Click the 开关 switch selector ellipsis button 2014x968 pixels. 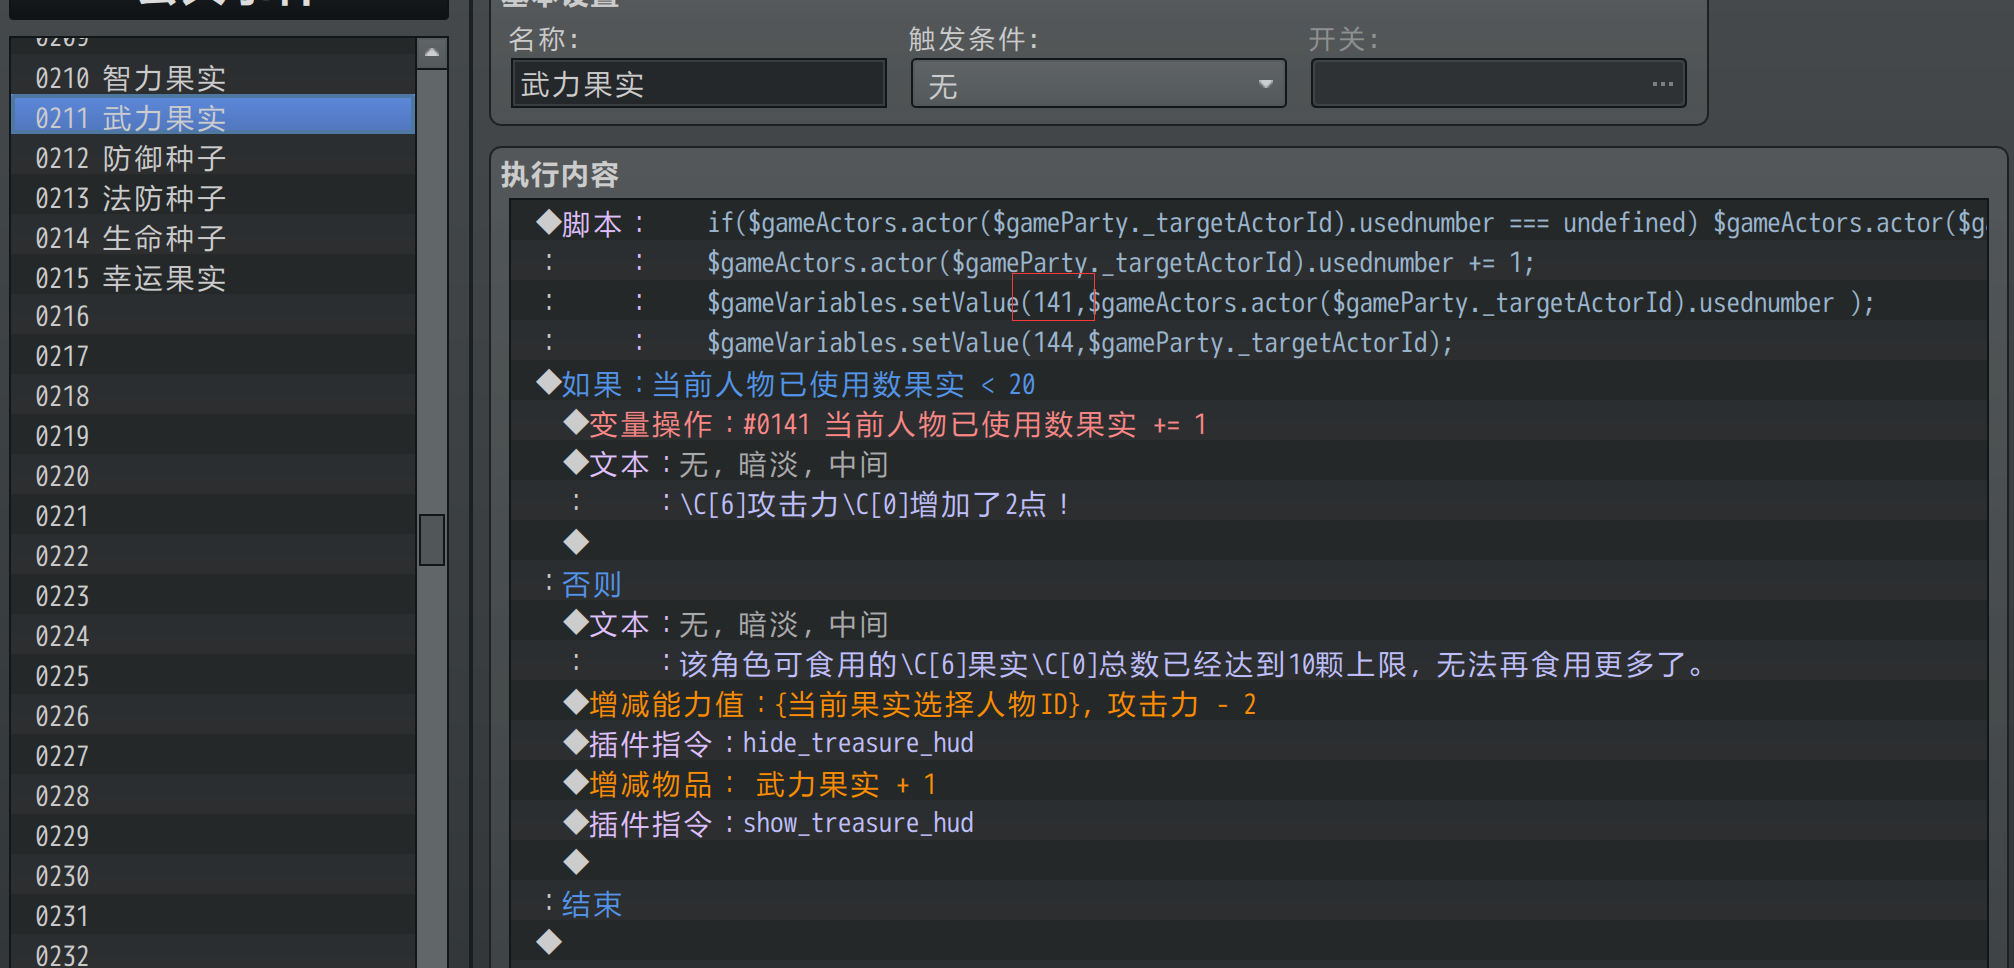[1662, 84]
